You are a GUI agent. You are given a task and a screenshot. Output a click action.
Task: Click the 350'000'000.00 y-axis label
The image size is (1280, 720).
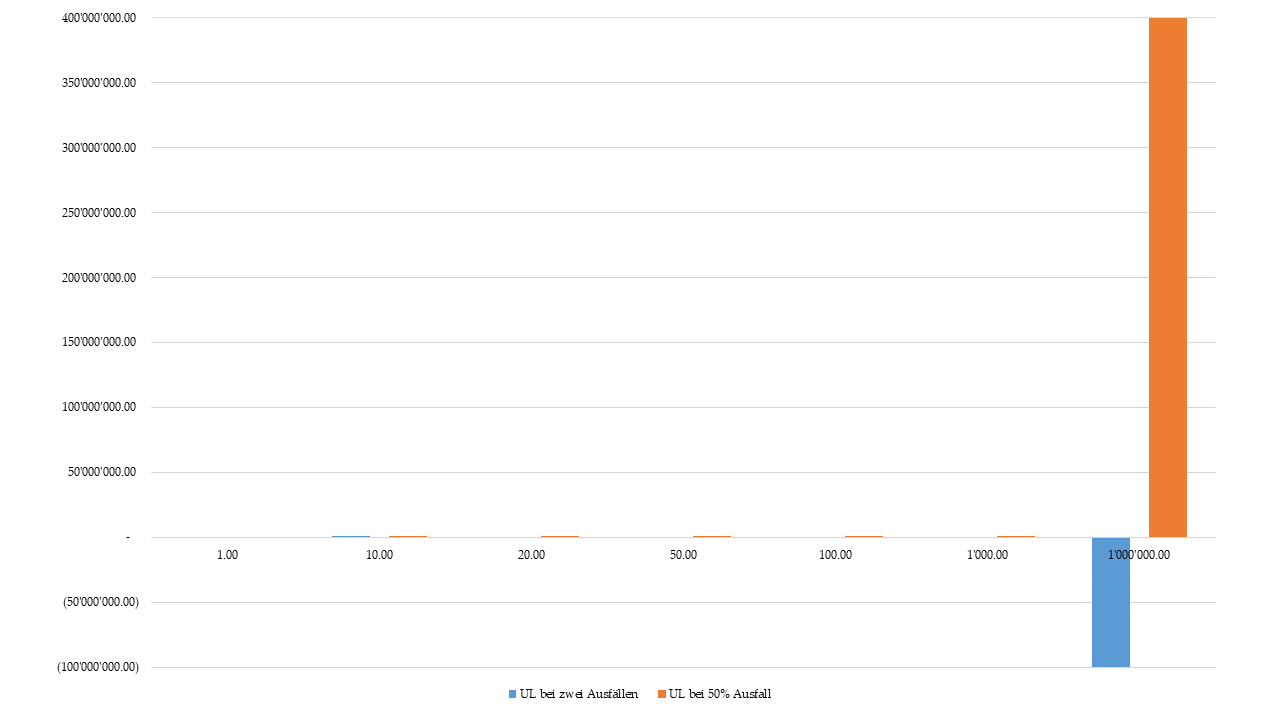99,83
